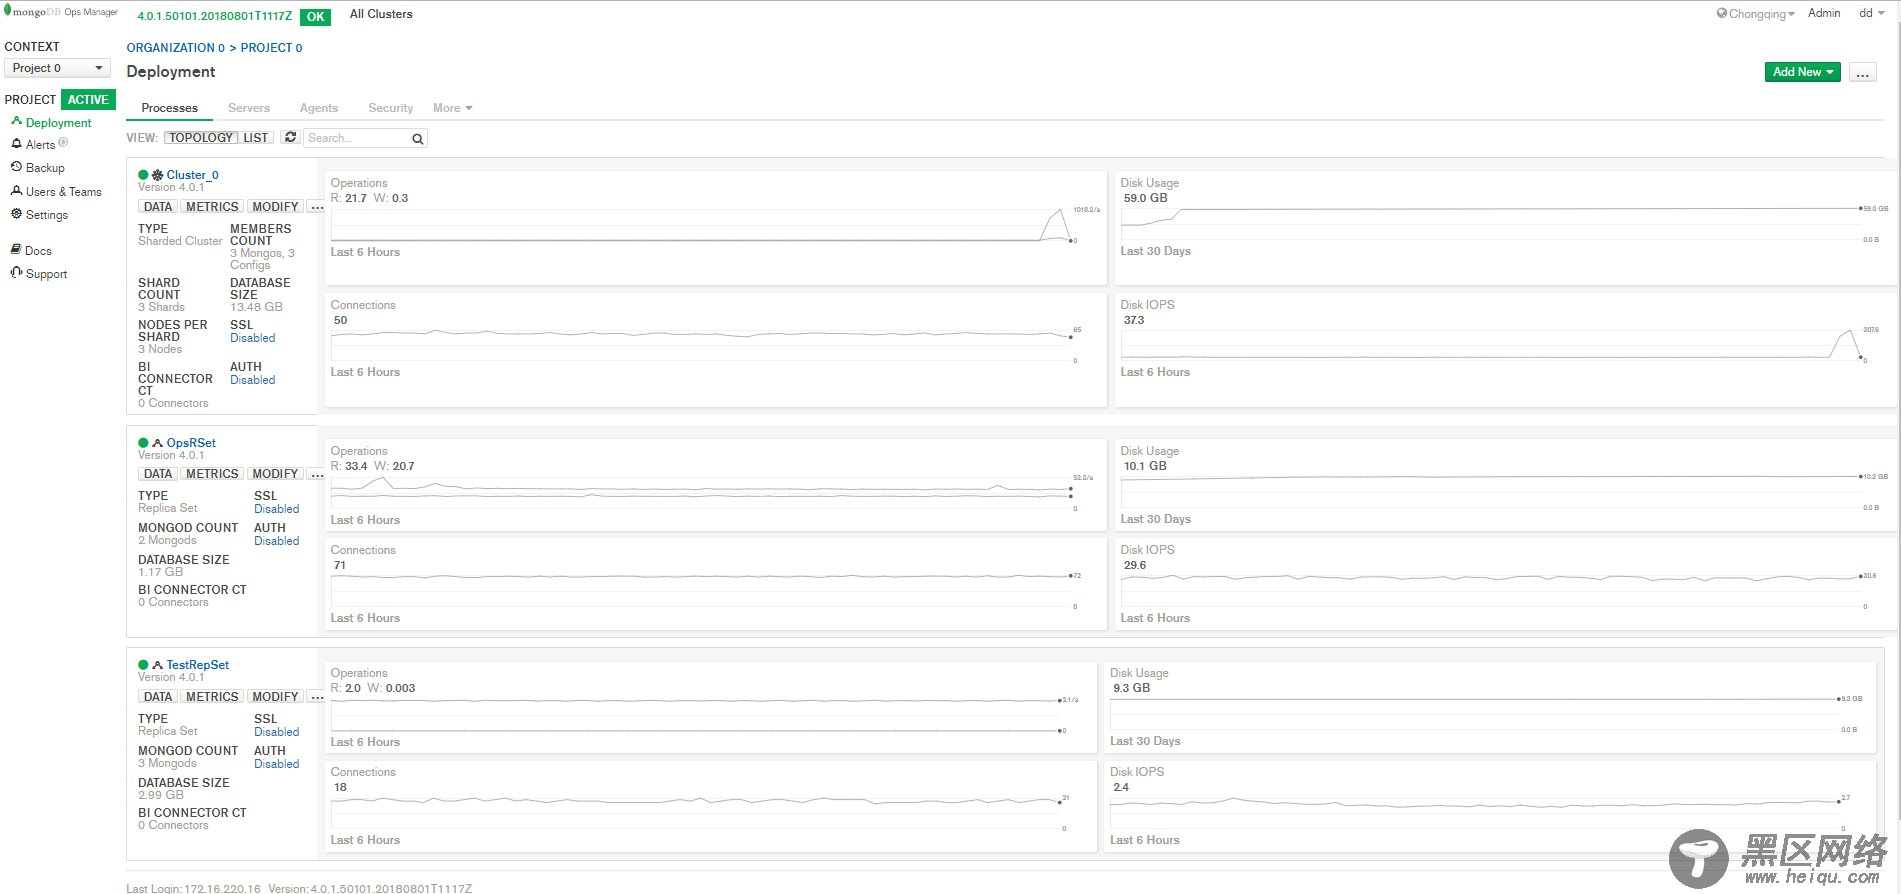1901x894 pixels.
Task: Click the refresh view icon button
Action: (290, 137)
